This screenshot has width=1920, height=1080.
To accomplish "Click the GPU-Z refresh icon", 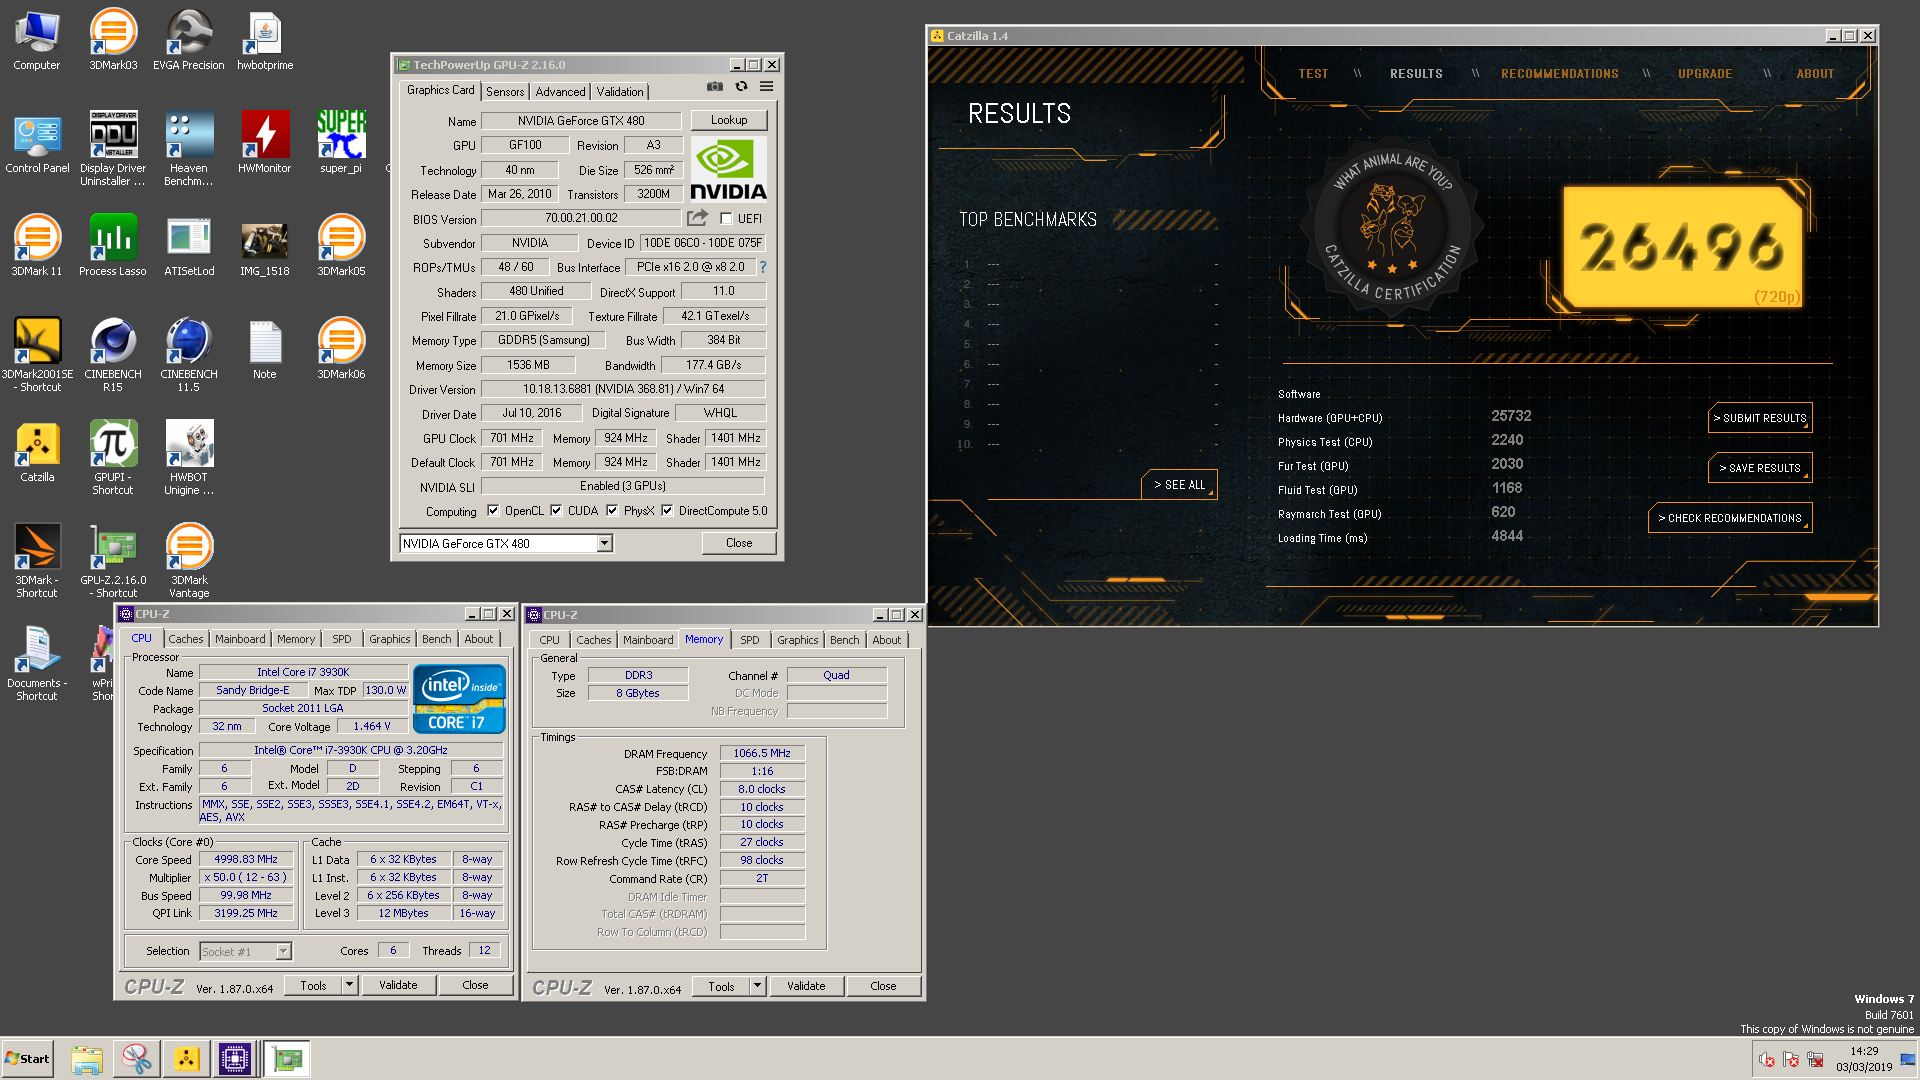I will (x=741, y=87).
